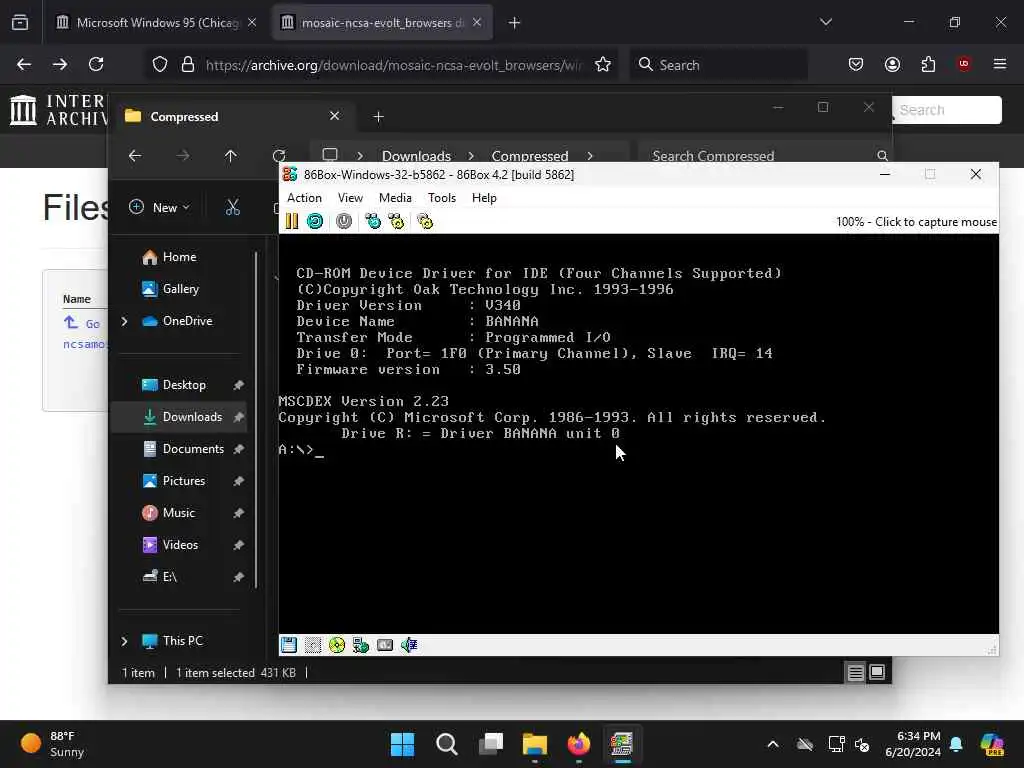The image size is (1024, 768).
Task: Open the Help menu in 86Box
Action: 484,198
